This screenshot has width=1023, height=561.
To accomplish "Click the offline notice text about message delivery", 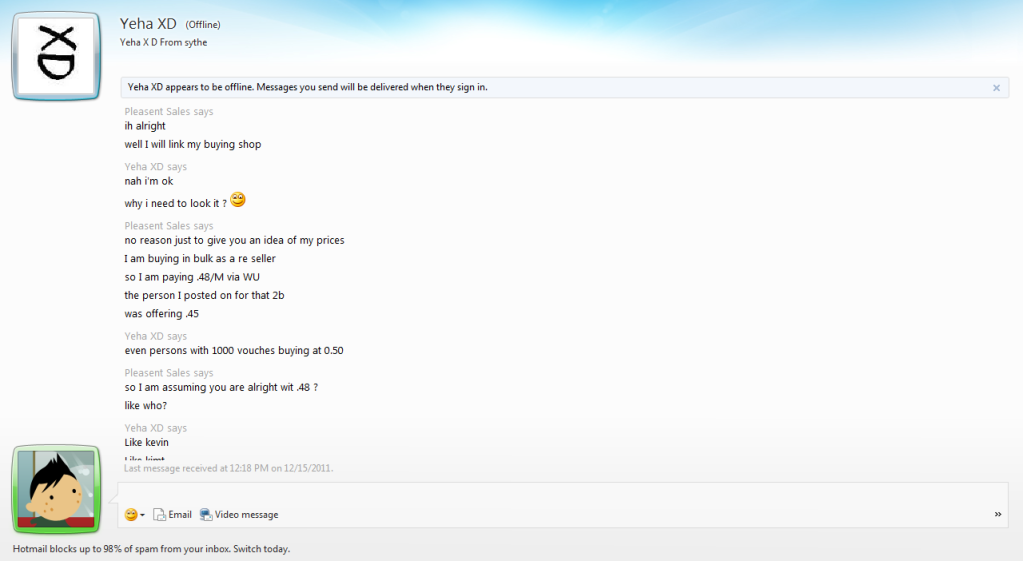I will [x=307, y=87].
